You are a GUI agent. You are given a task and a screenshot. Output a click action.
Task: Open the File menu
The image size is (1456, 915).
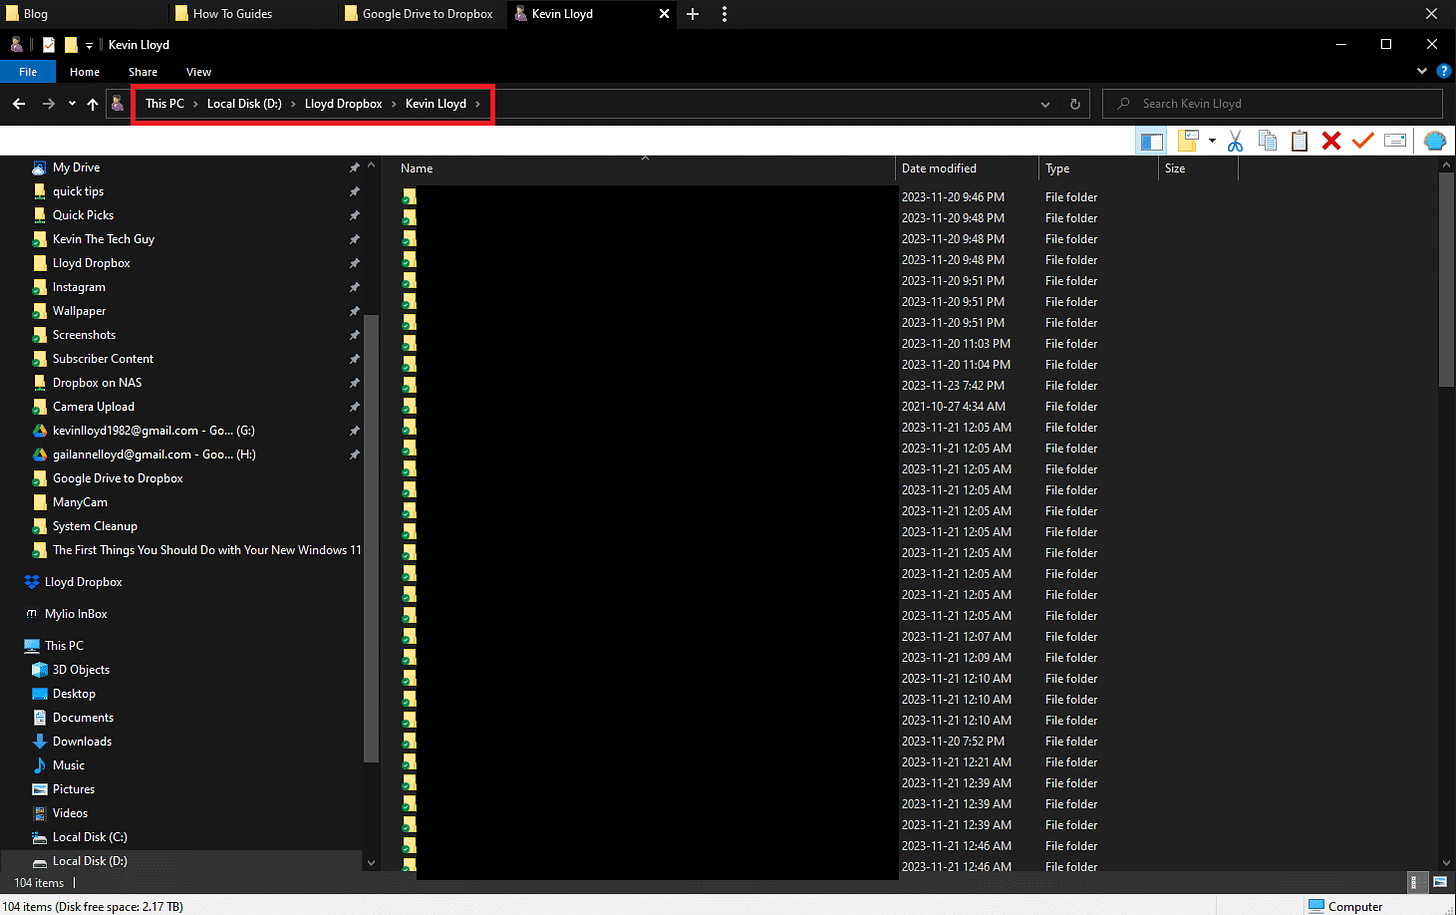(28, 72)
